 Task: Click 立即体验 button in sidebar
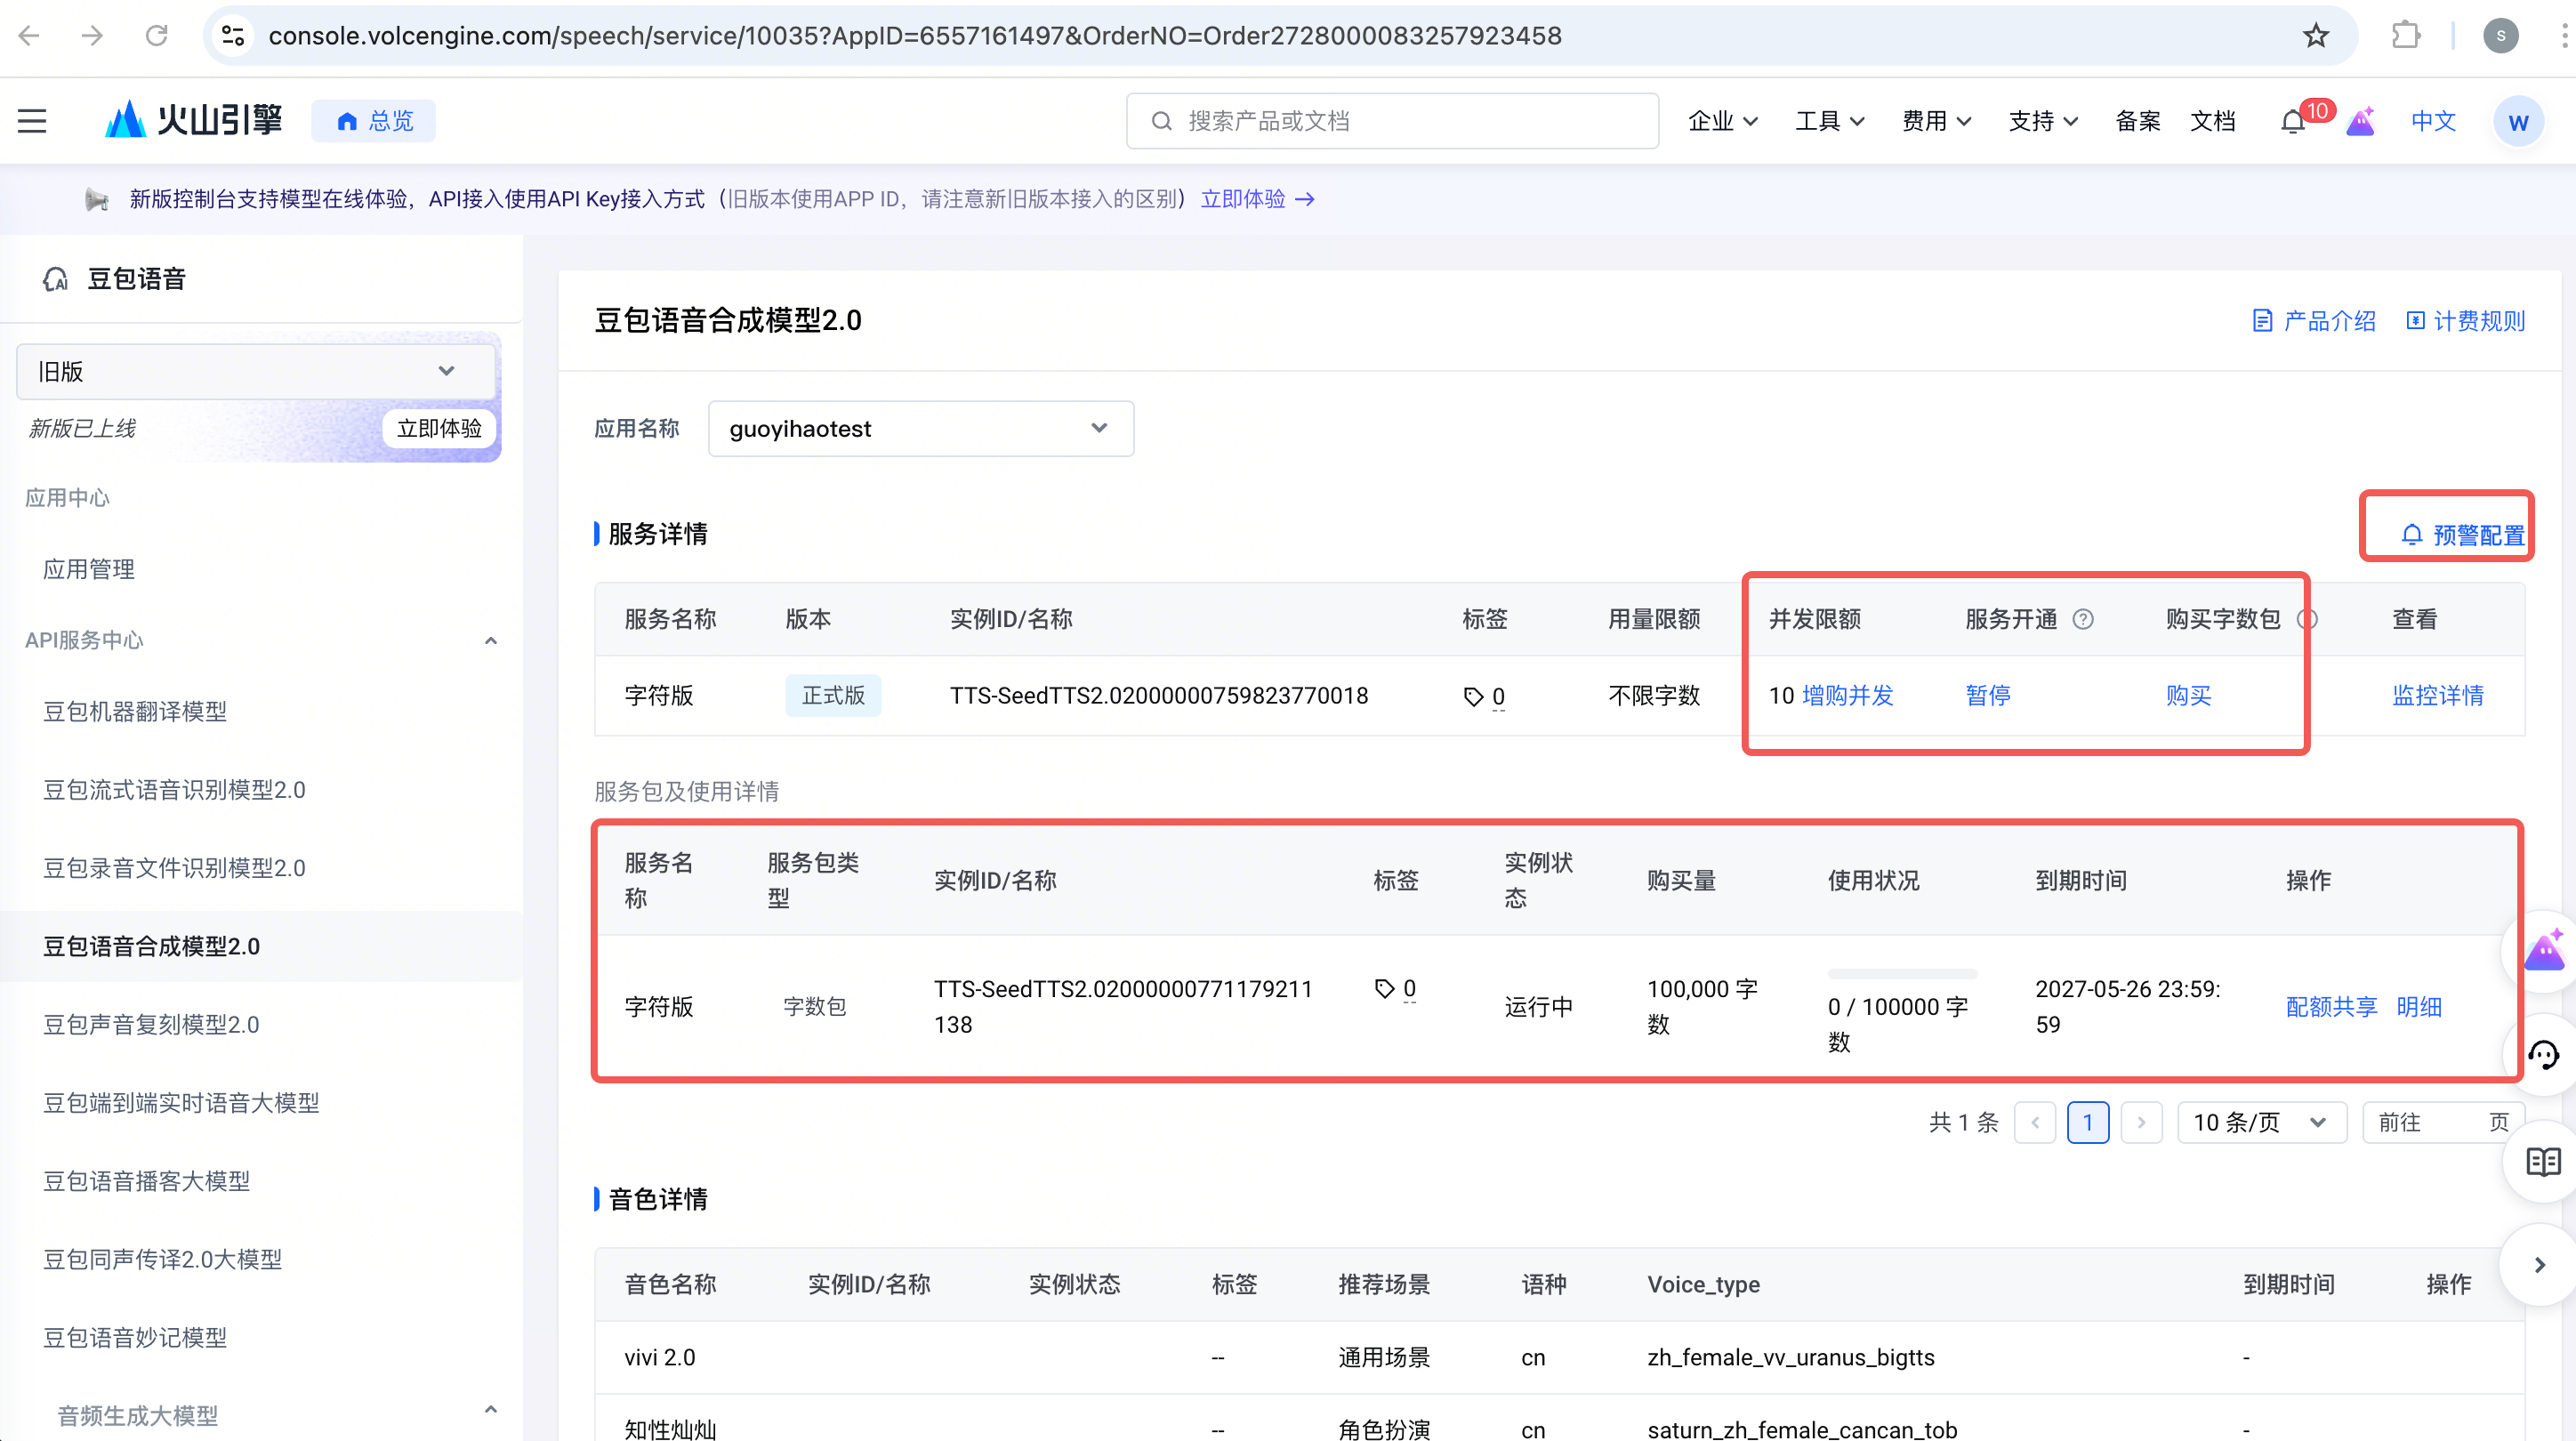439,429
